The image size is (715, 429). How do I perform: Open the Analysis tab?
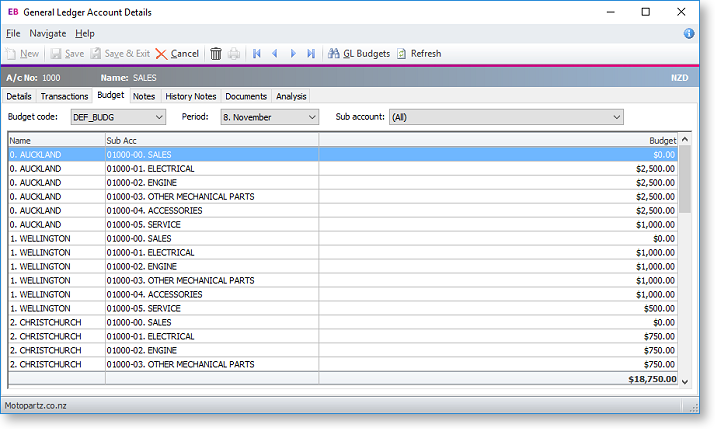(x=291, y=96)
